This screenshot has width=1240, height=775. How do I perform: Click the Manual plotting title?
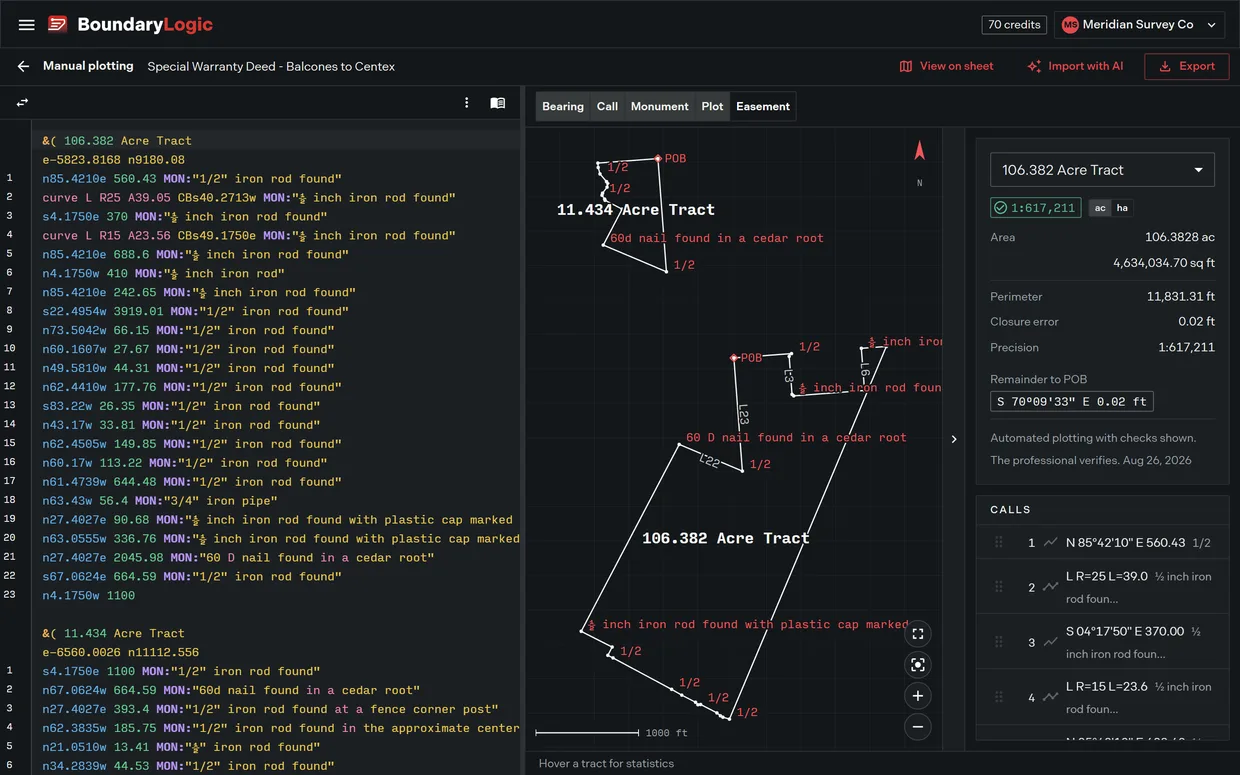(x=88, y=66)
